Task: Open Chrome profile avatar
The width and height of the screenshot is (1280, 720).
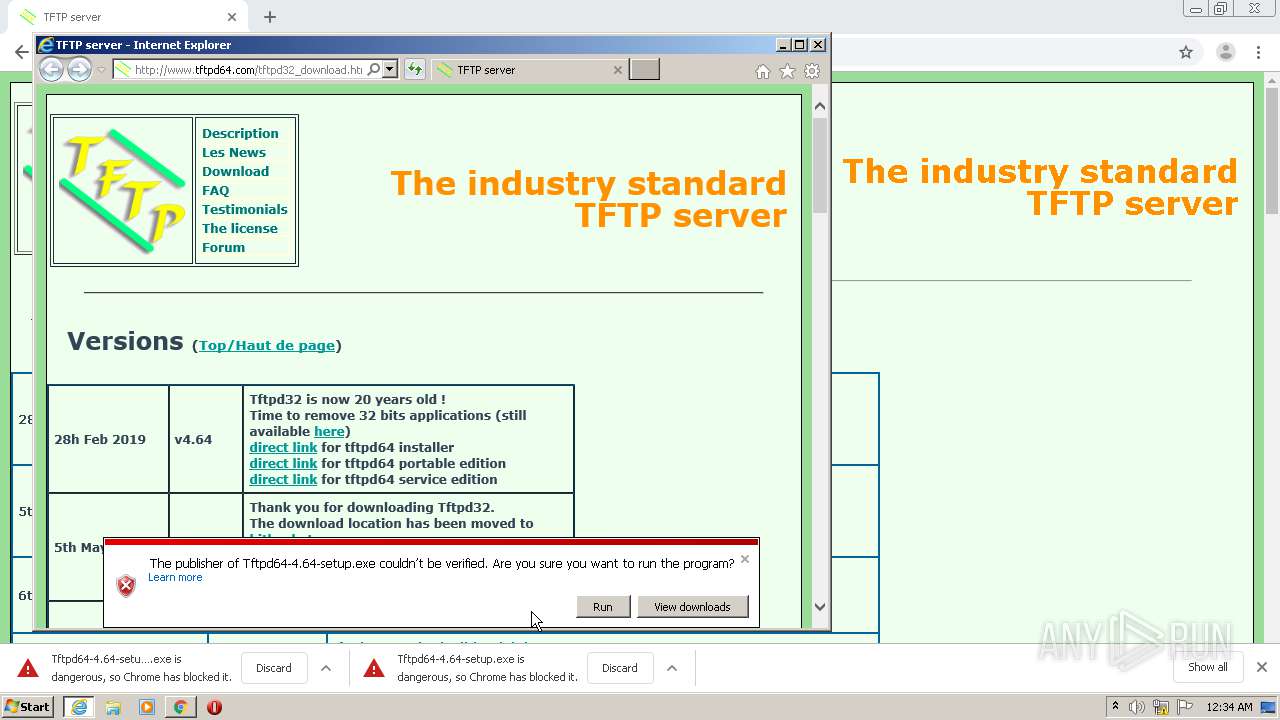Action: 1225,52
